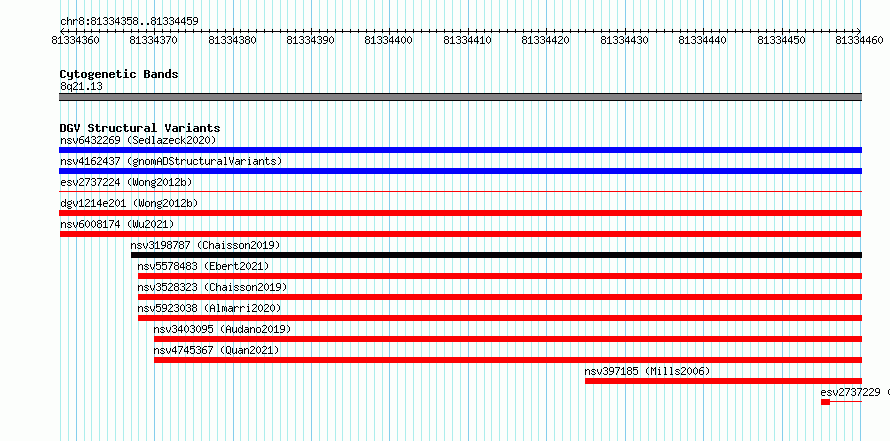Click the chr8:81334358..81334459 region label

[x=129, y=22]
